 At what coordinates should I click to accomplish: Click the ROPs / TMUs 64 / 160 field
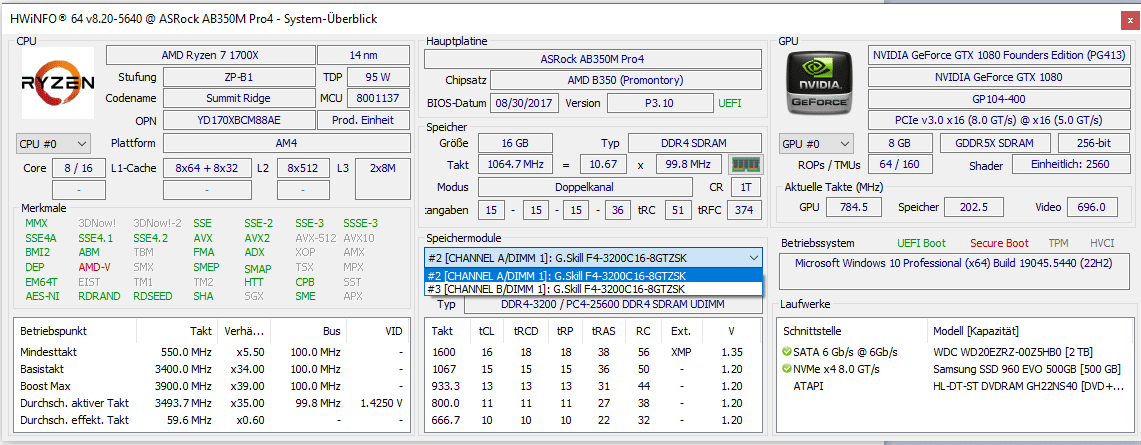(900, 164)
